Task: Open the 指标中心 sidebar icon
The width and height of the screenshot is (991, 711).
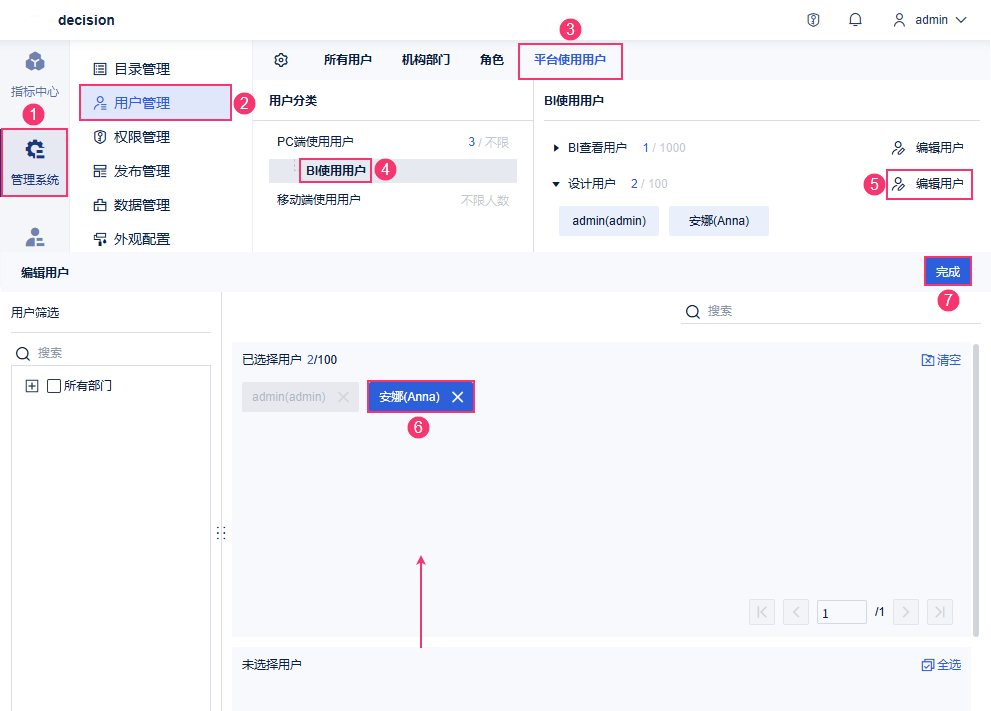Action: tap(35, 62)
